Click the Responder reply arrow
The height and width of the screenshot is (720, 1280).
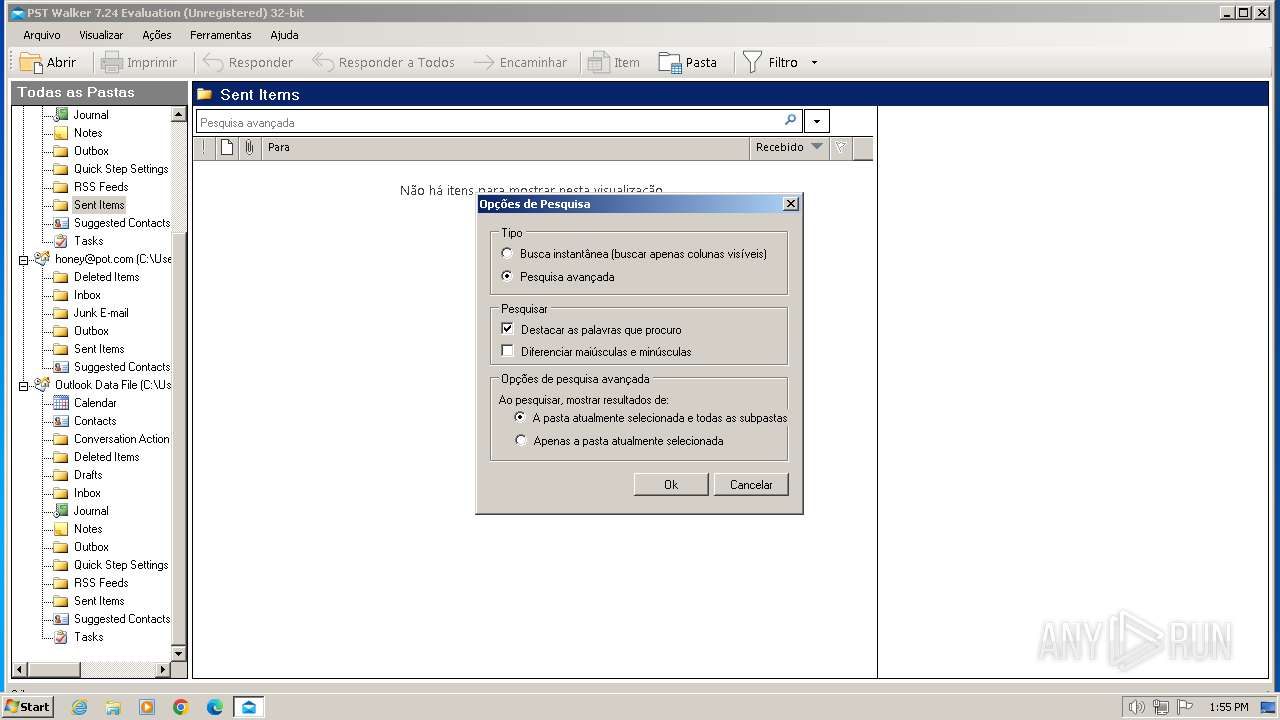point(213,62)
